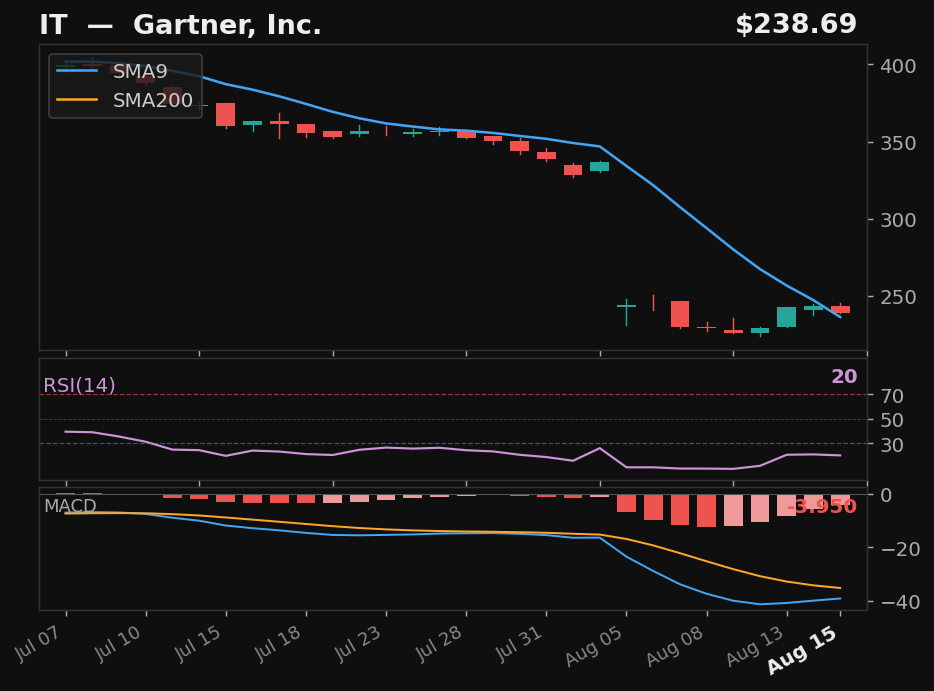Click the Jul 10 date label

pyautogui.click(x=118, y=643)
